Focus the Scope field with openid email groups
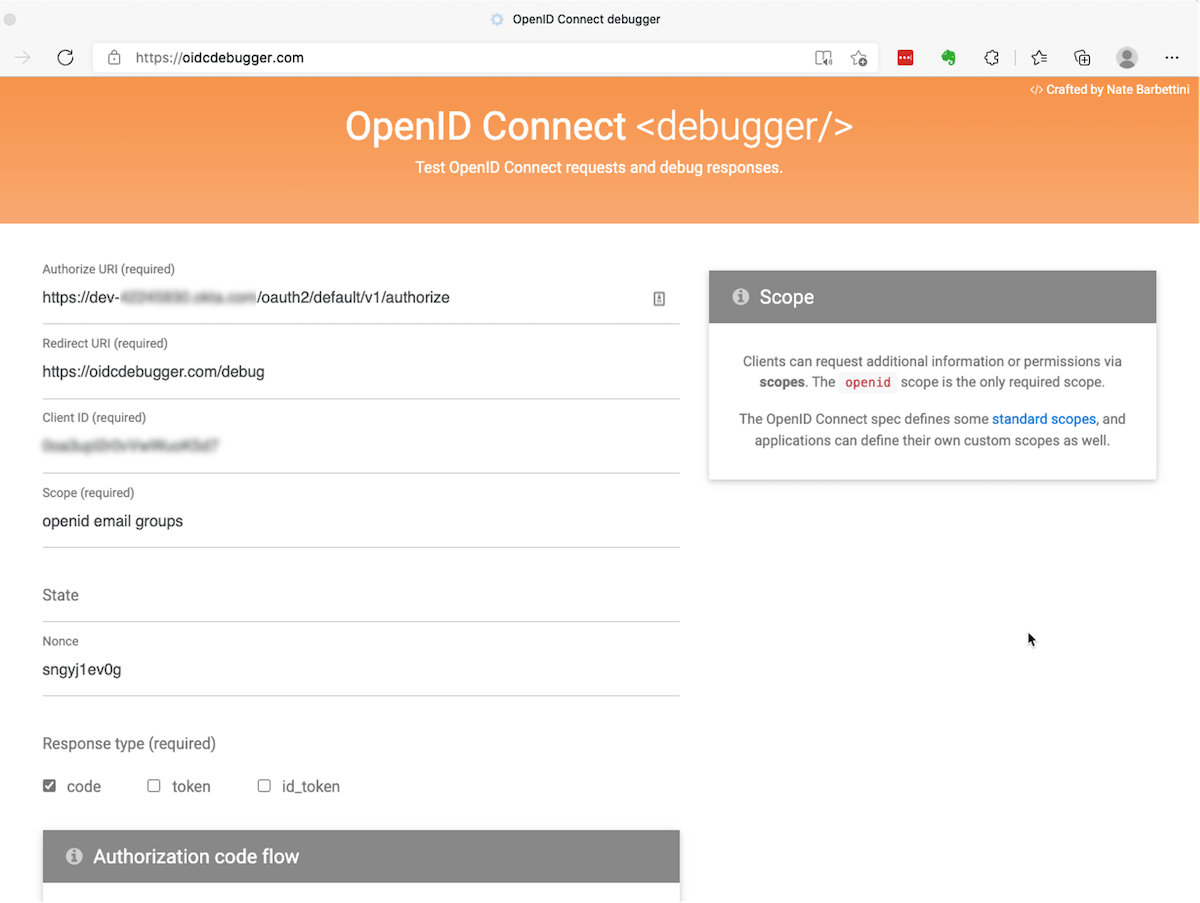Image resolution: width=1200 pixels, height=903 pixels. click(x=360, y=521)
